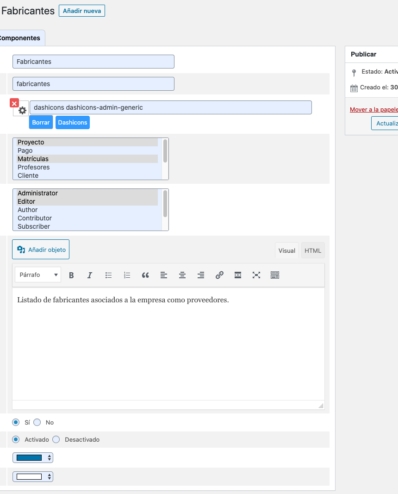Select Editor role in the list

pyautogui.click(x=87, y=202)
